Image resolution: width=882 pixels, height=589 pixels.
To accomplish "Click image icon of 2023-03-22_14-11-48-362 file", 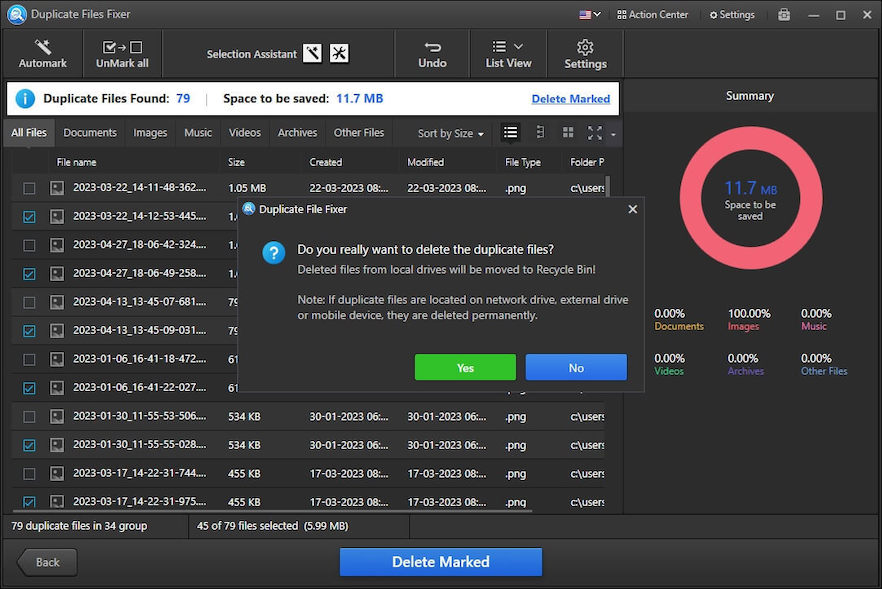I will [x=57, y=188].
